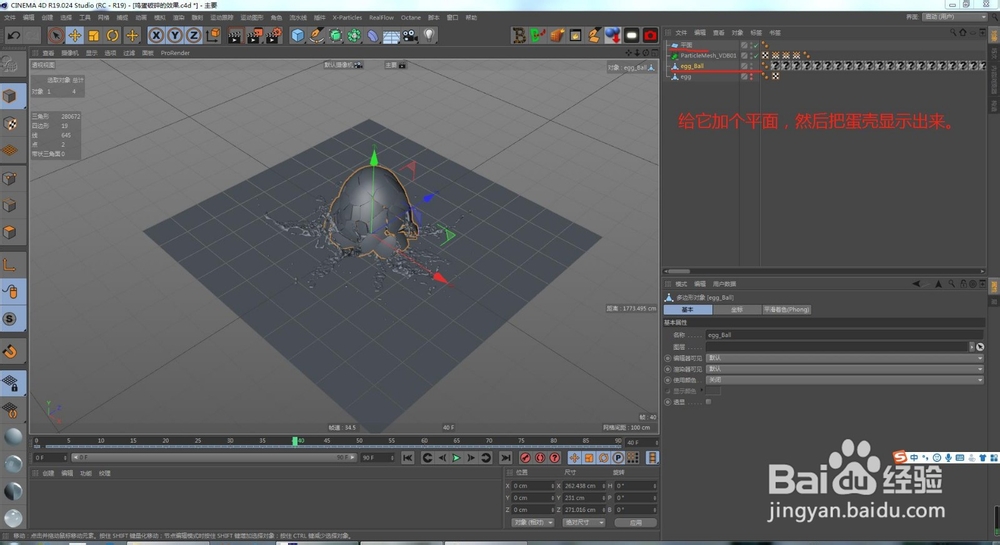
Task: Open the RealFlow menu
Action: coord(381,18)
